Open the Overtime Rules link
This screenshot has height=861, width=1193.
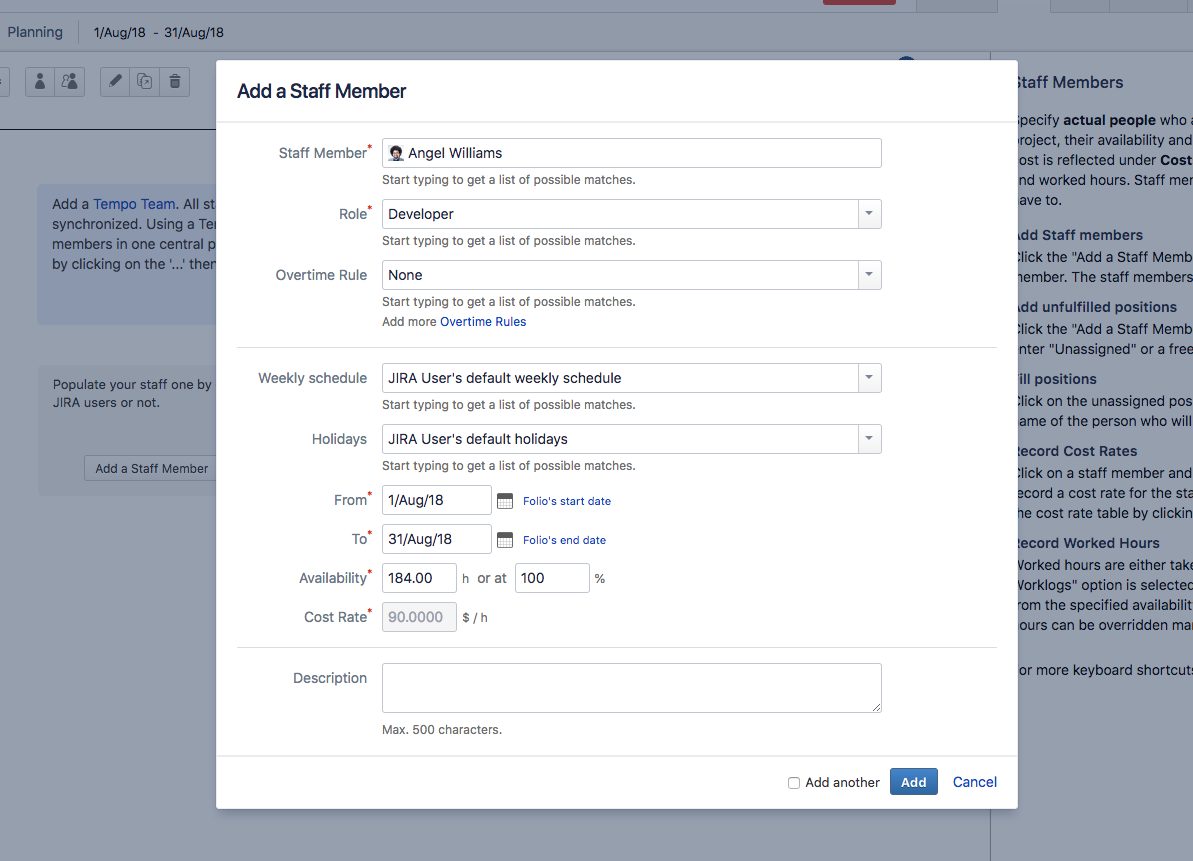[483, 322]
